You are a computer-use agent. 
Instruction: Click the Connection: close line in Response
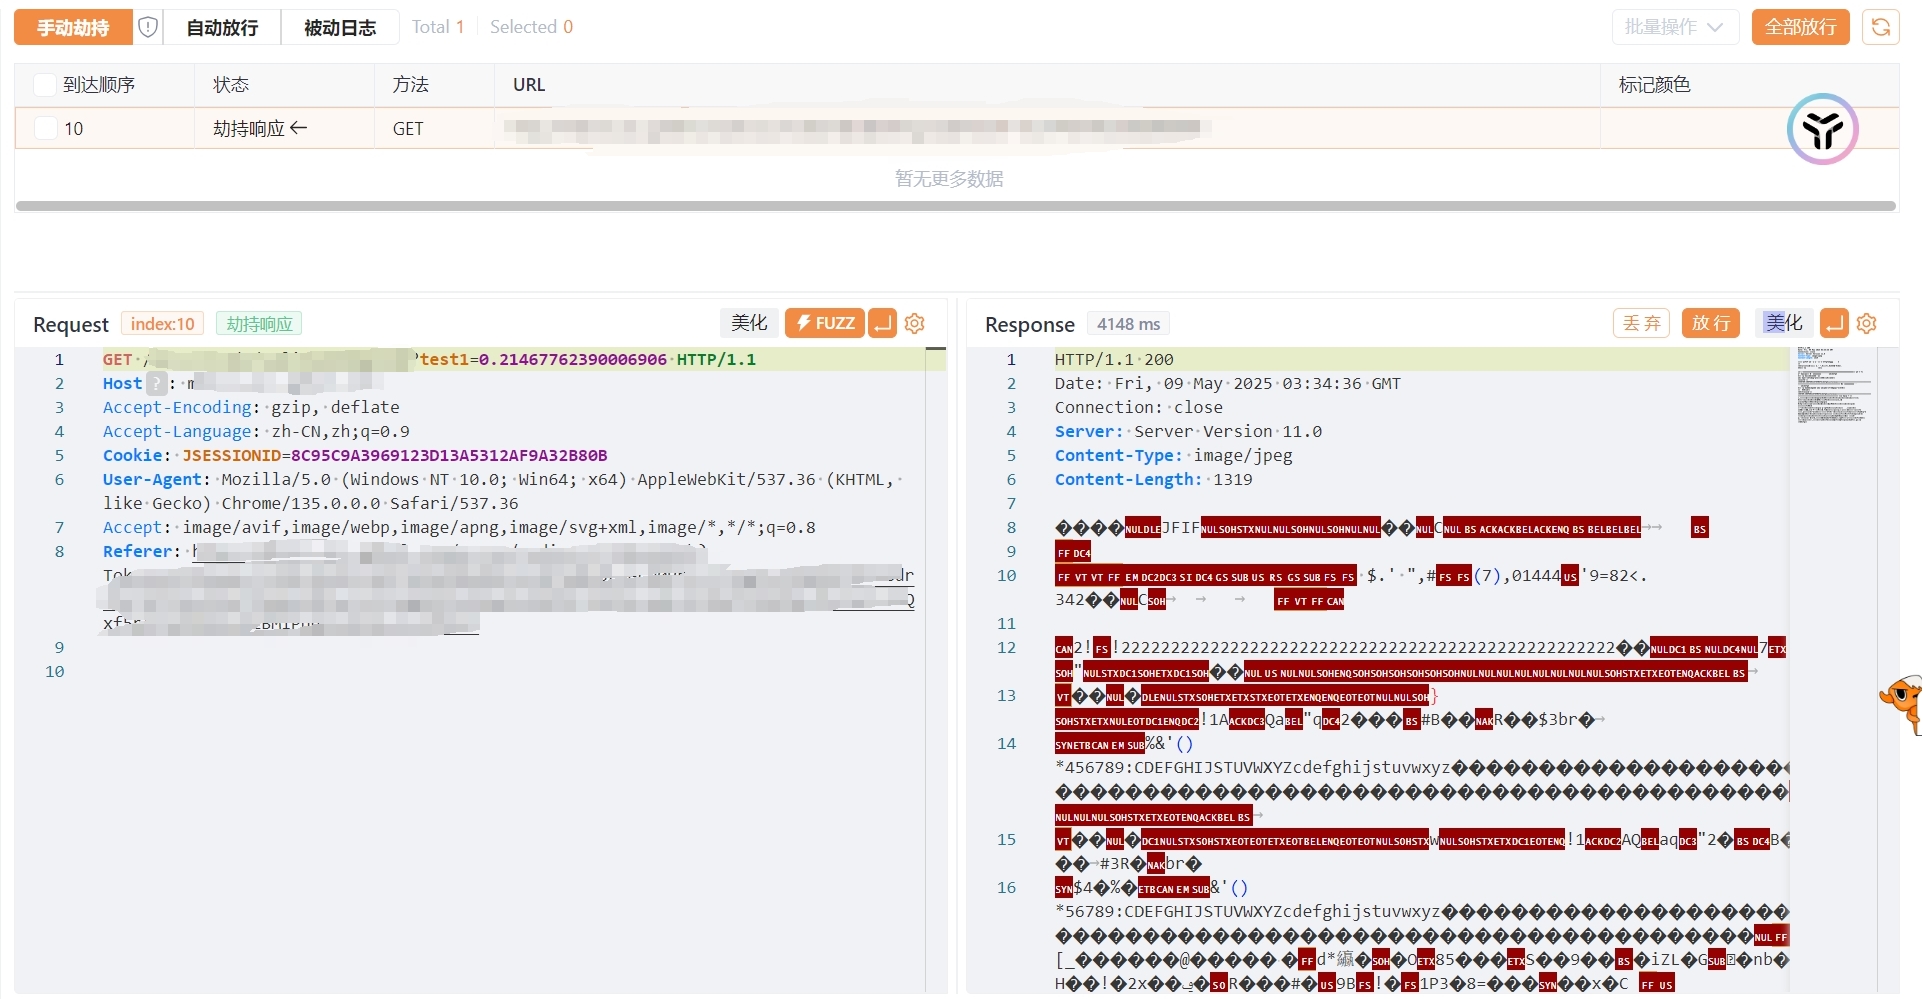(x=1138, y=407)
